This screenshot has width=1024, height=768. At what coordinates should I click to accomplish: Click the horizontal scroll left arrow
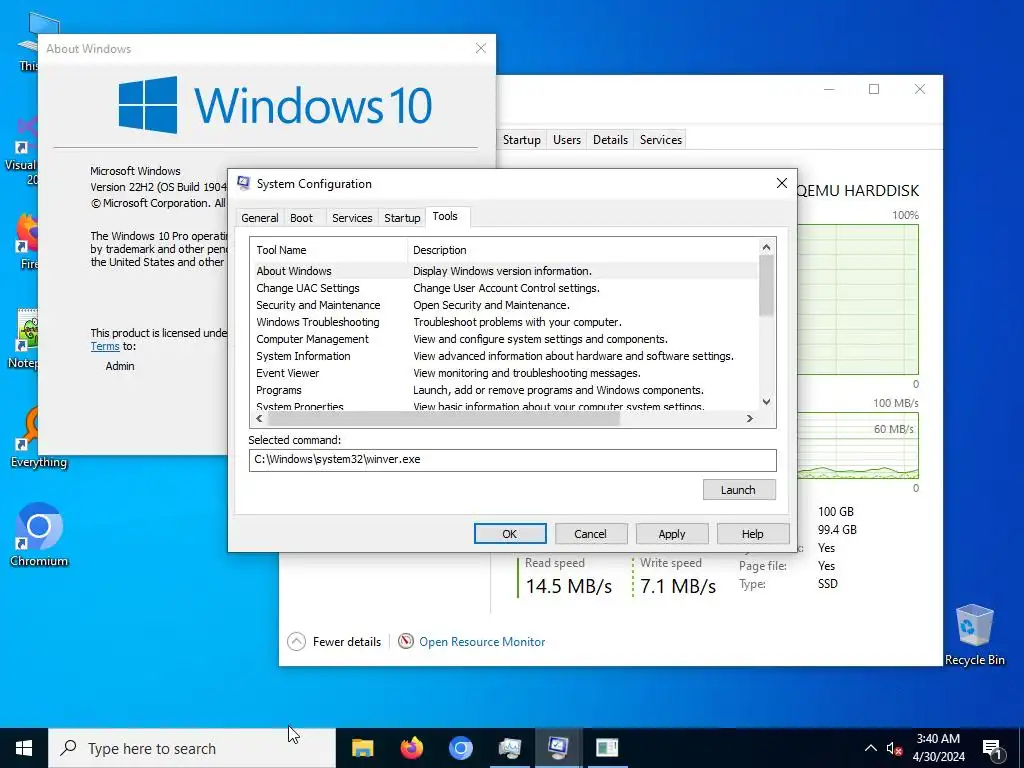(x=259, y=419)
